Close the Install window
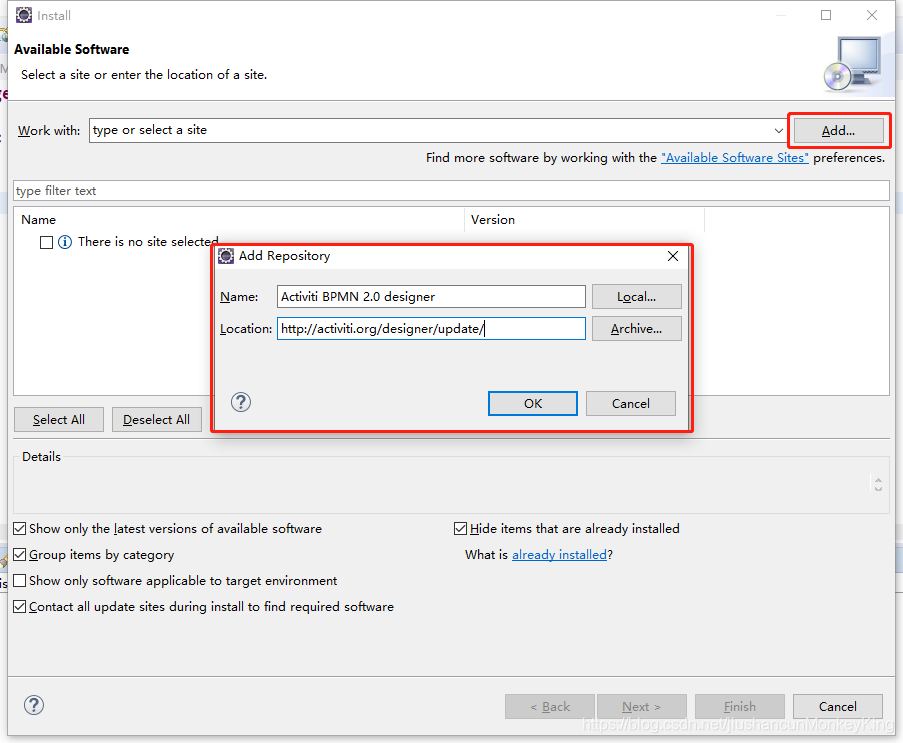903x743 pixels. pyautogui.click(x=872, y=15)
